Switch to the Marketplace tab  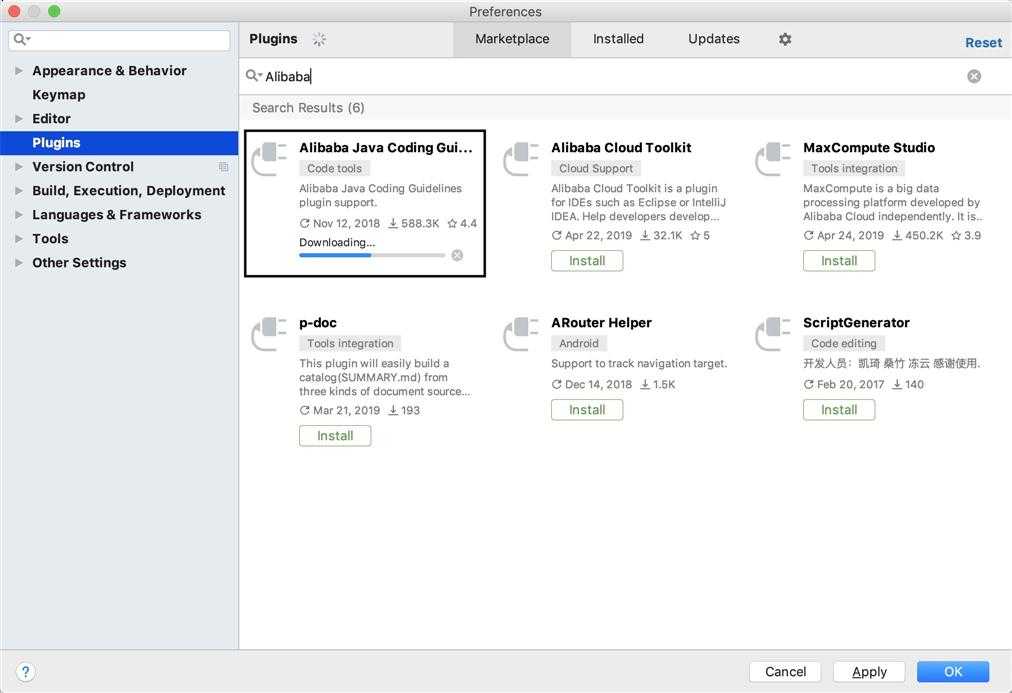512,39
